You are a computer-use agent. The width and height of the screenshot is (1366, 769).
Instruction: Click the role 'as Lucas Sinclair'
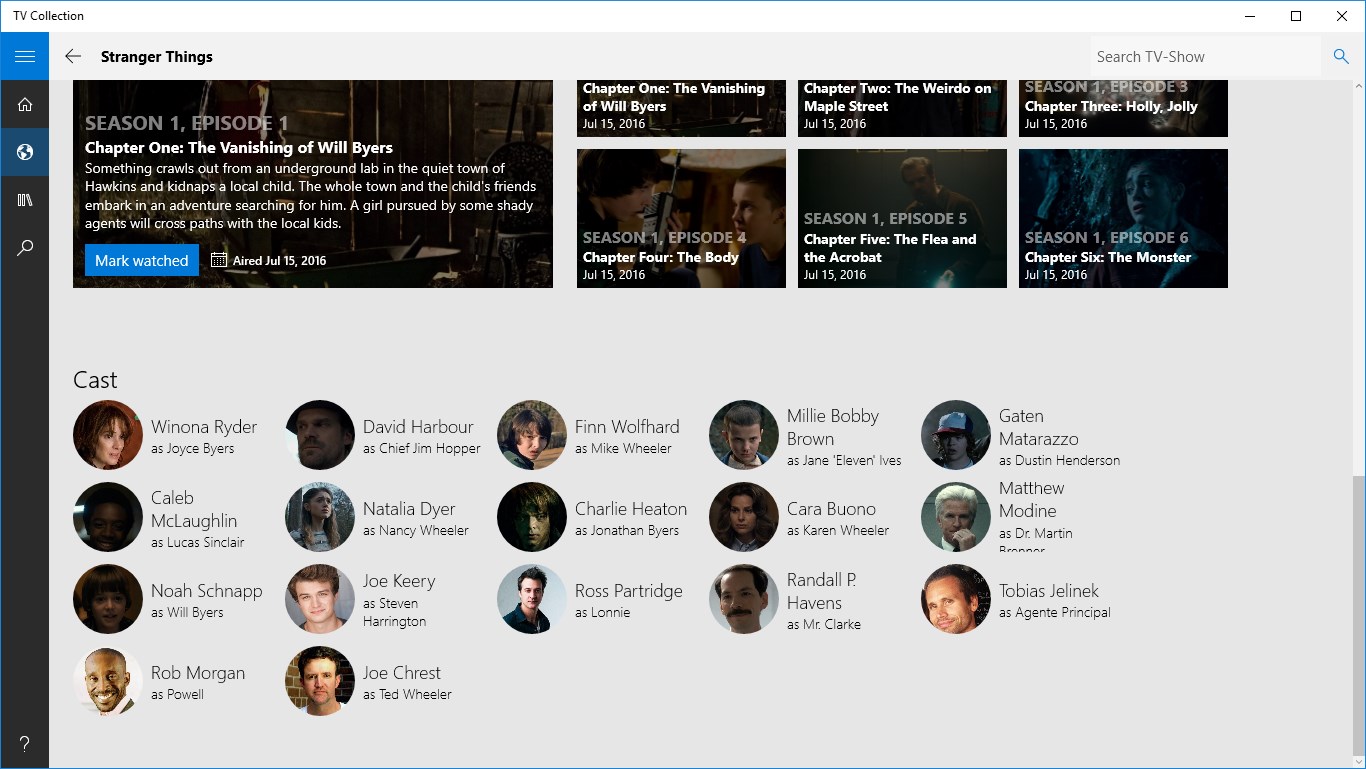[x=198, y=543]
